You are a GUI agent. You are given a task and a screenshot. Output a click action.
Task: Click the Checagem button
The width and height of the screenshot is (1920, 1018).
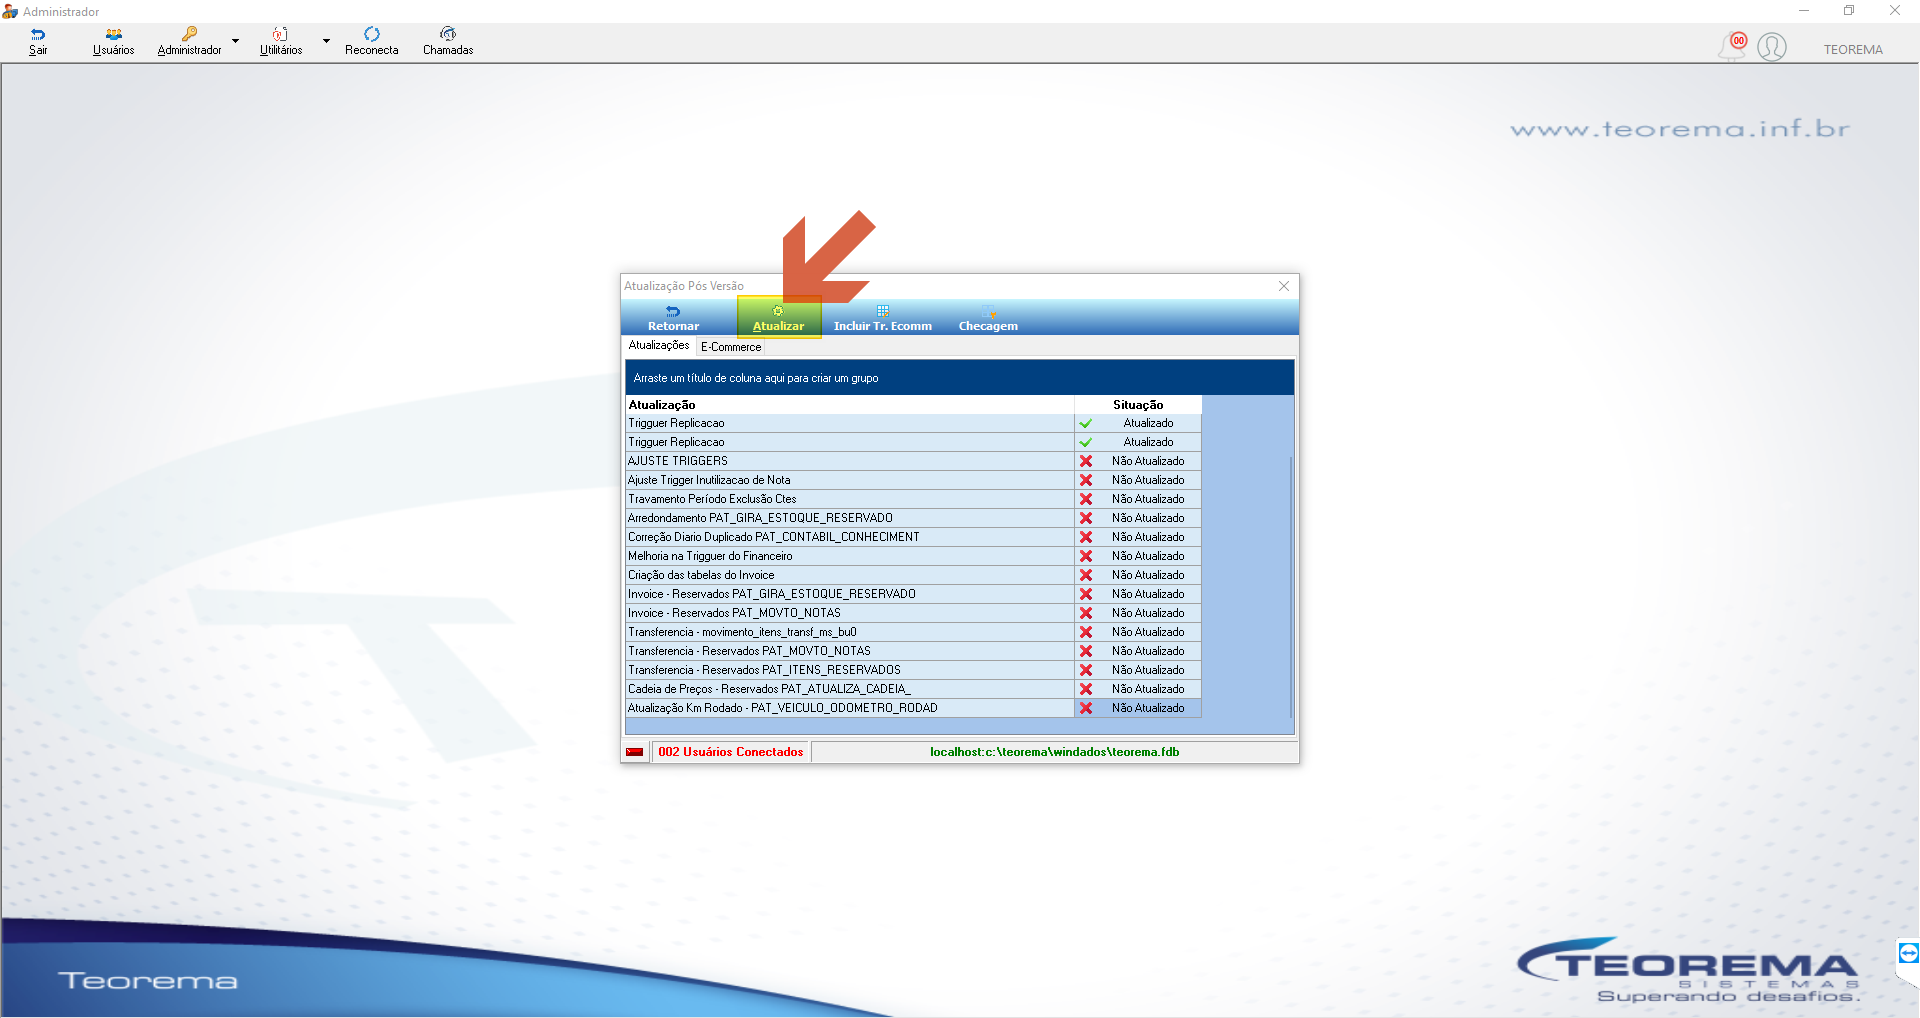tap(988, 318)
